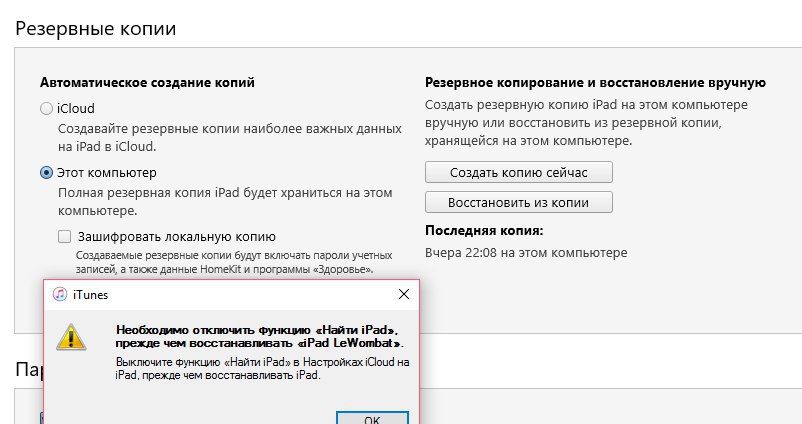Click the Выключите функцию instruction text
The image size is (802, 424).
[262, 368]
